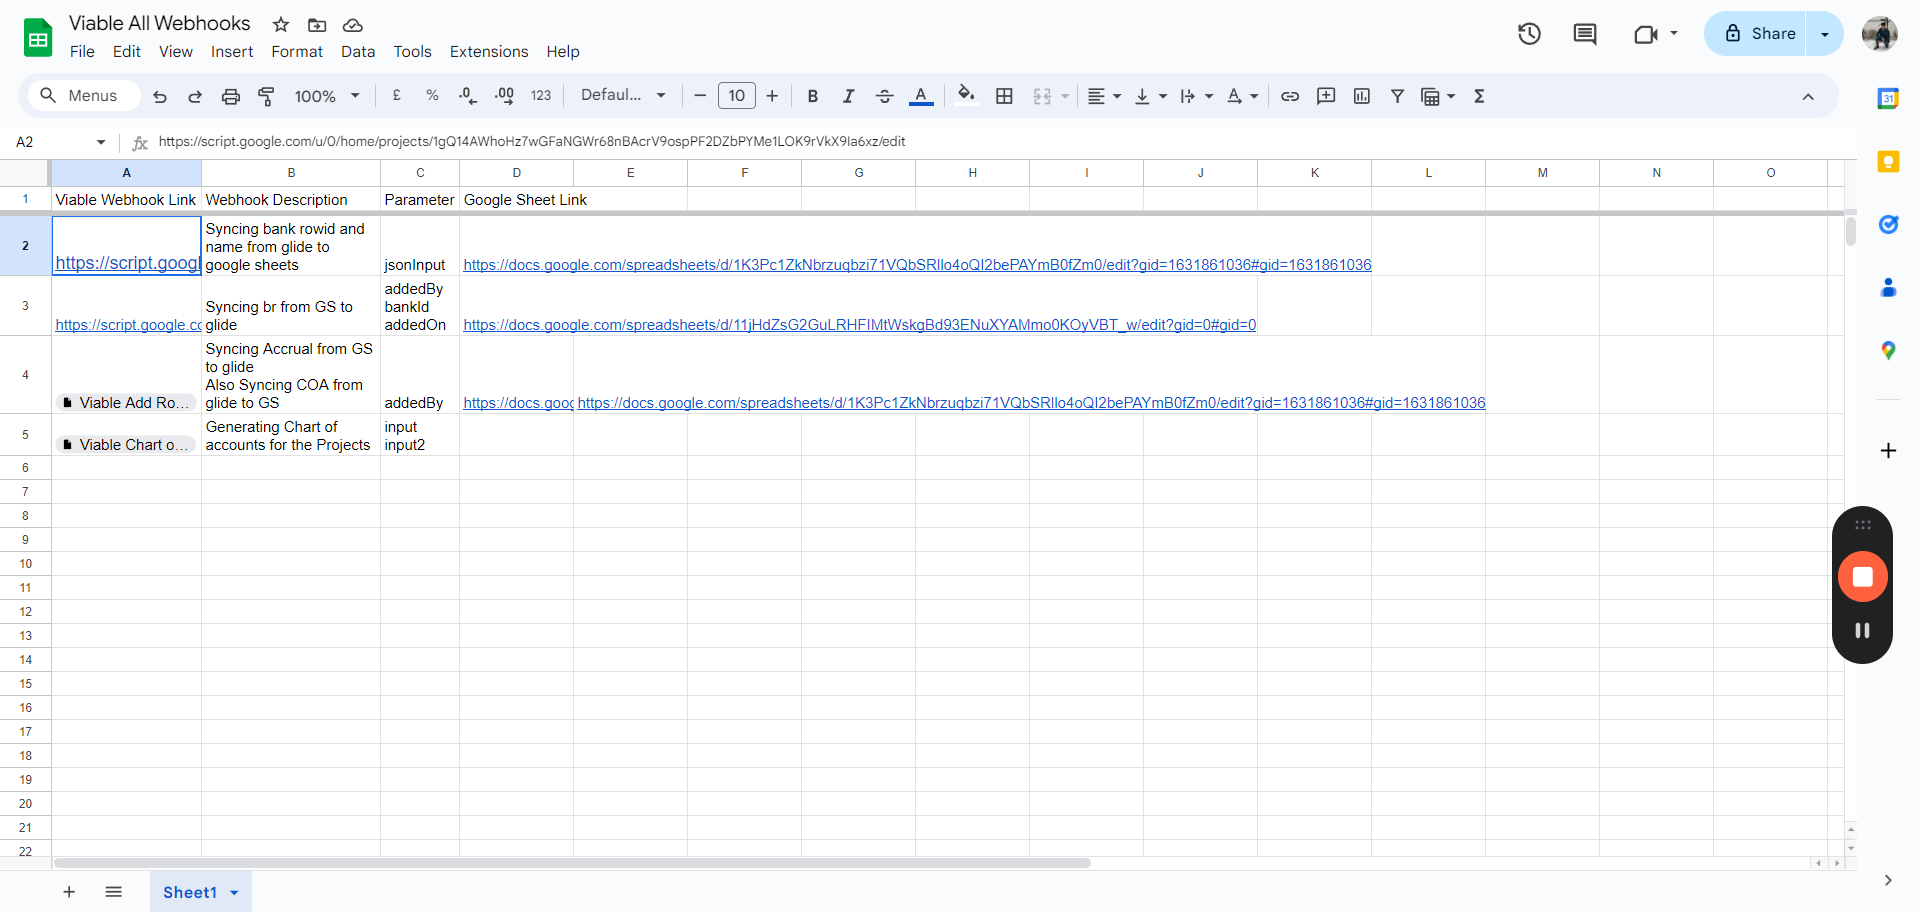Open Google Calendar side panel
The height and width of the screenshot is (912, 1920).
[1888, 98]
